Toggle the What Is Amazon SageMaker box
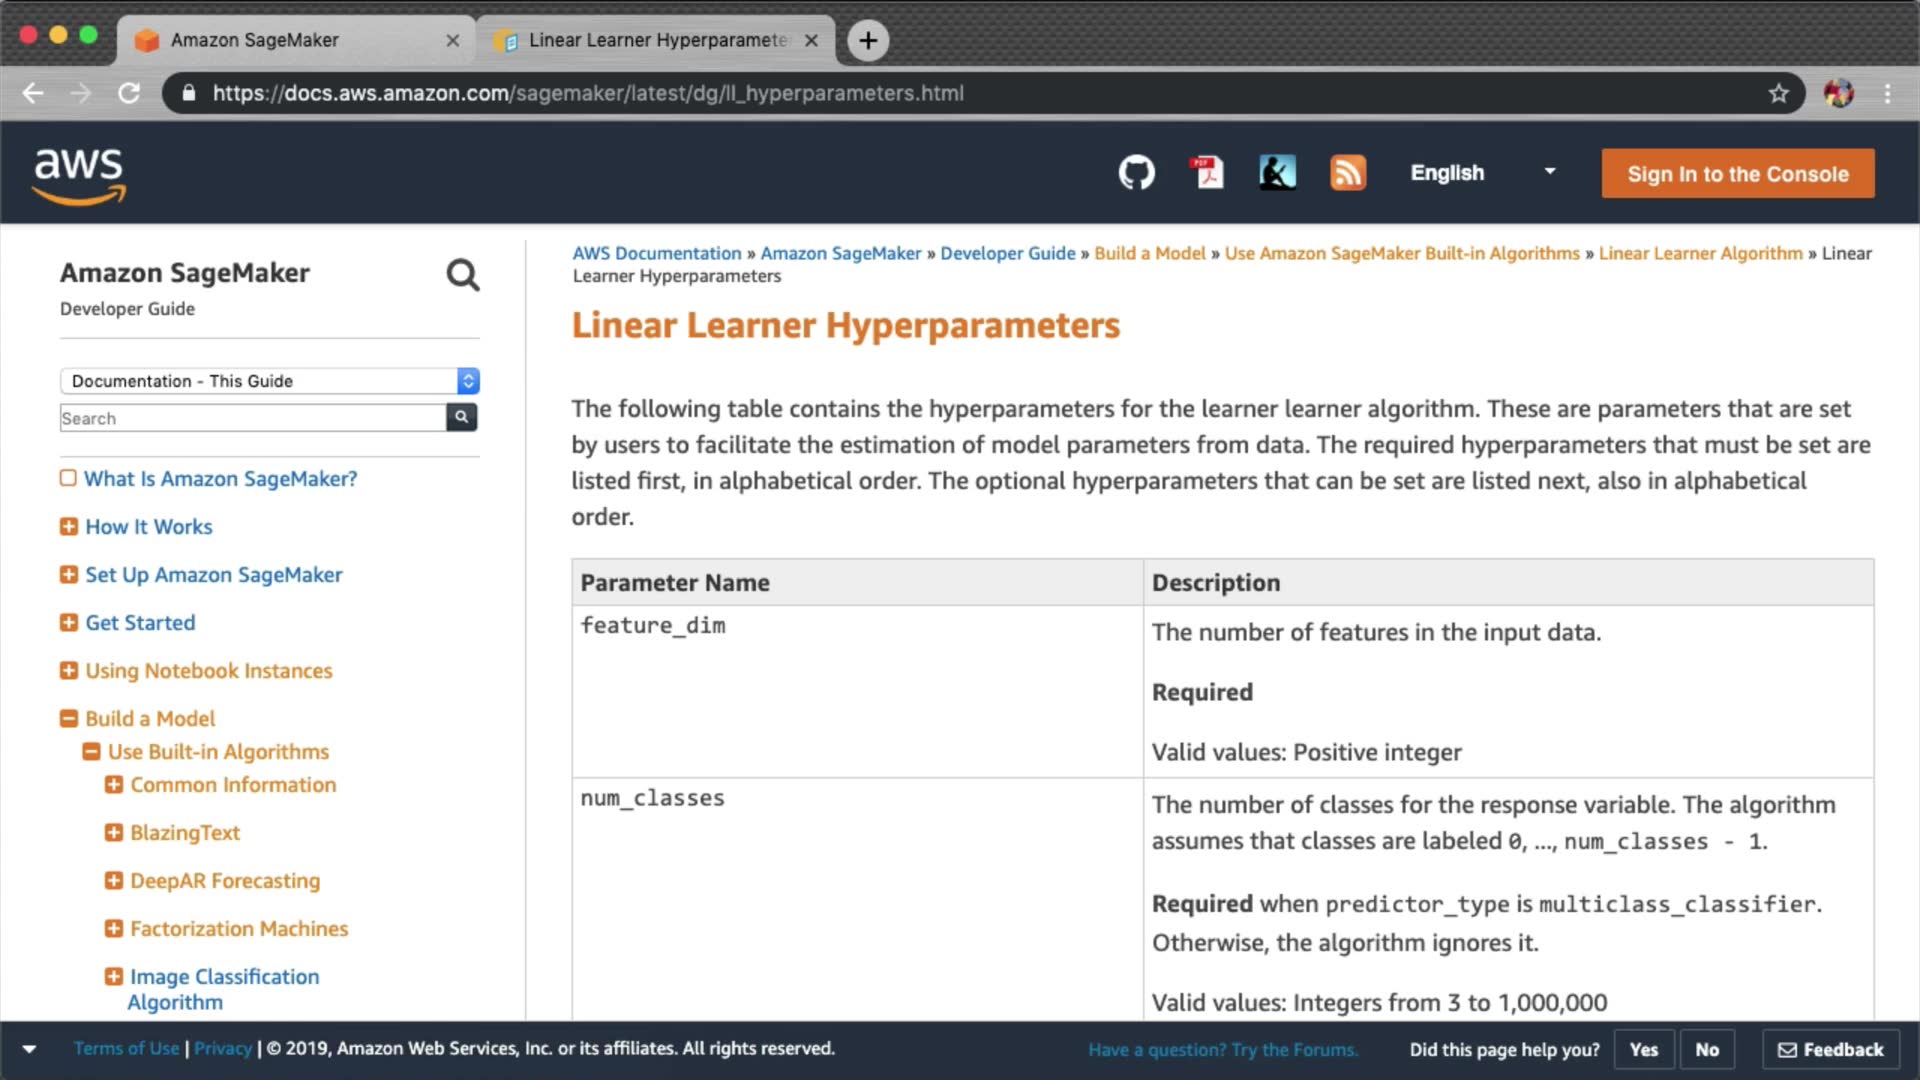This screenshot has height=1080, width=1920. coord(68,478)
